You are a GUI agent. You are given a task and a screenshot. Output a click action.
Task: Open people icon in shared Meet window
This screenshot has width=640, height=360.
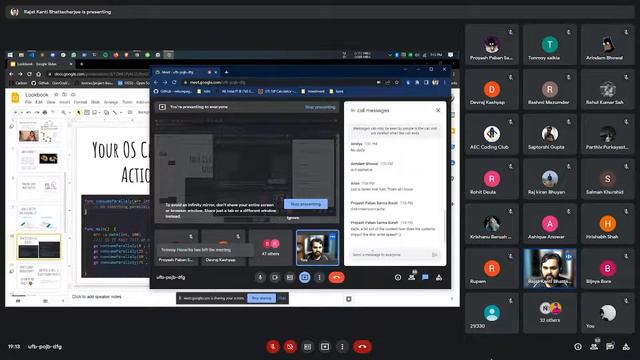pos(411,277)
